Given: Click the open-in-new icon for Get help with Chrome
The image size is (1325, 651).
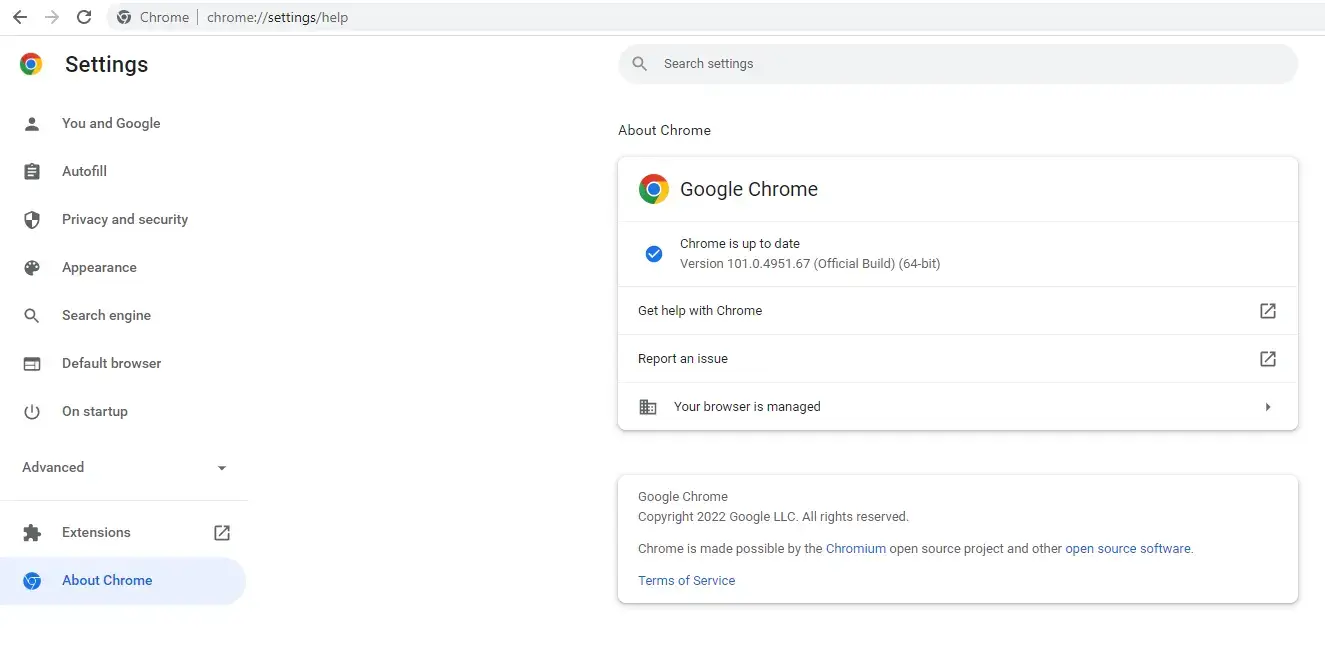Looking at the screenshot, I should pos(1268,311).
